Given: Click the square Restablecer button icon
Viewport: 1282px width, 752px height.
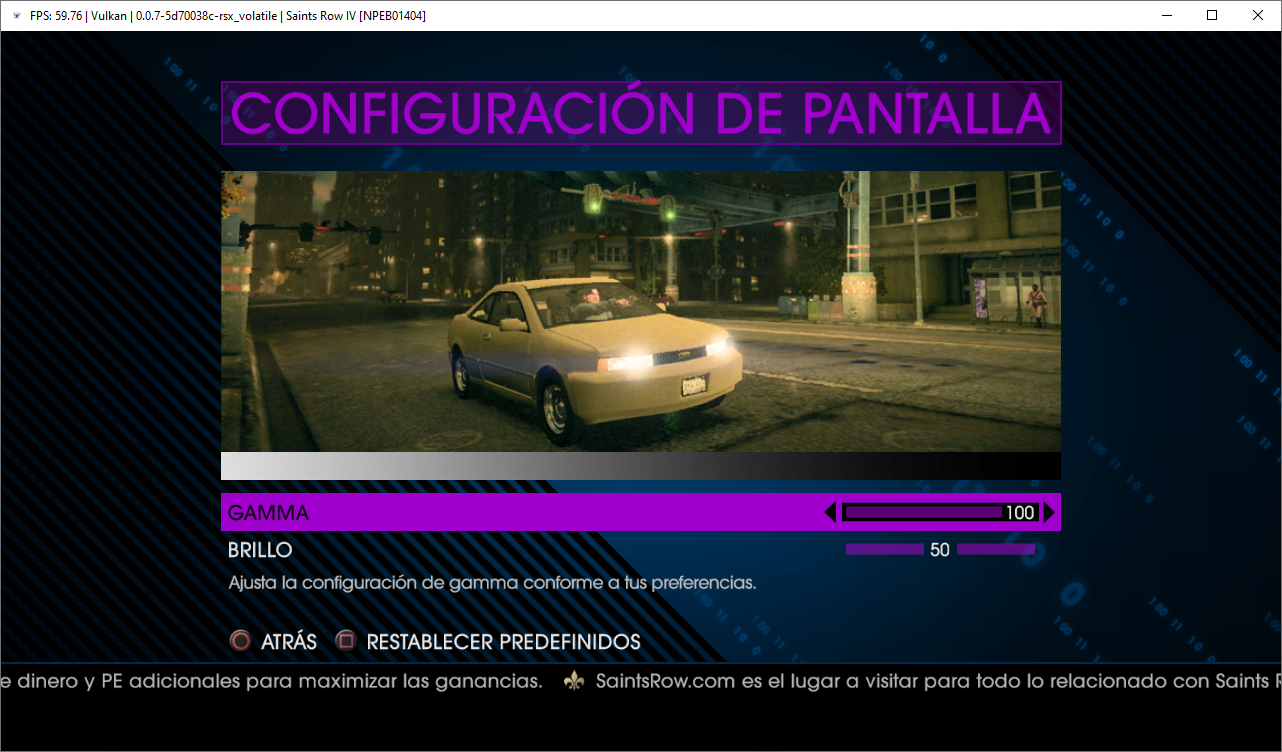Looking at the screenshot, I should [345, 641].
